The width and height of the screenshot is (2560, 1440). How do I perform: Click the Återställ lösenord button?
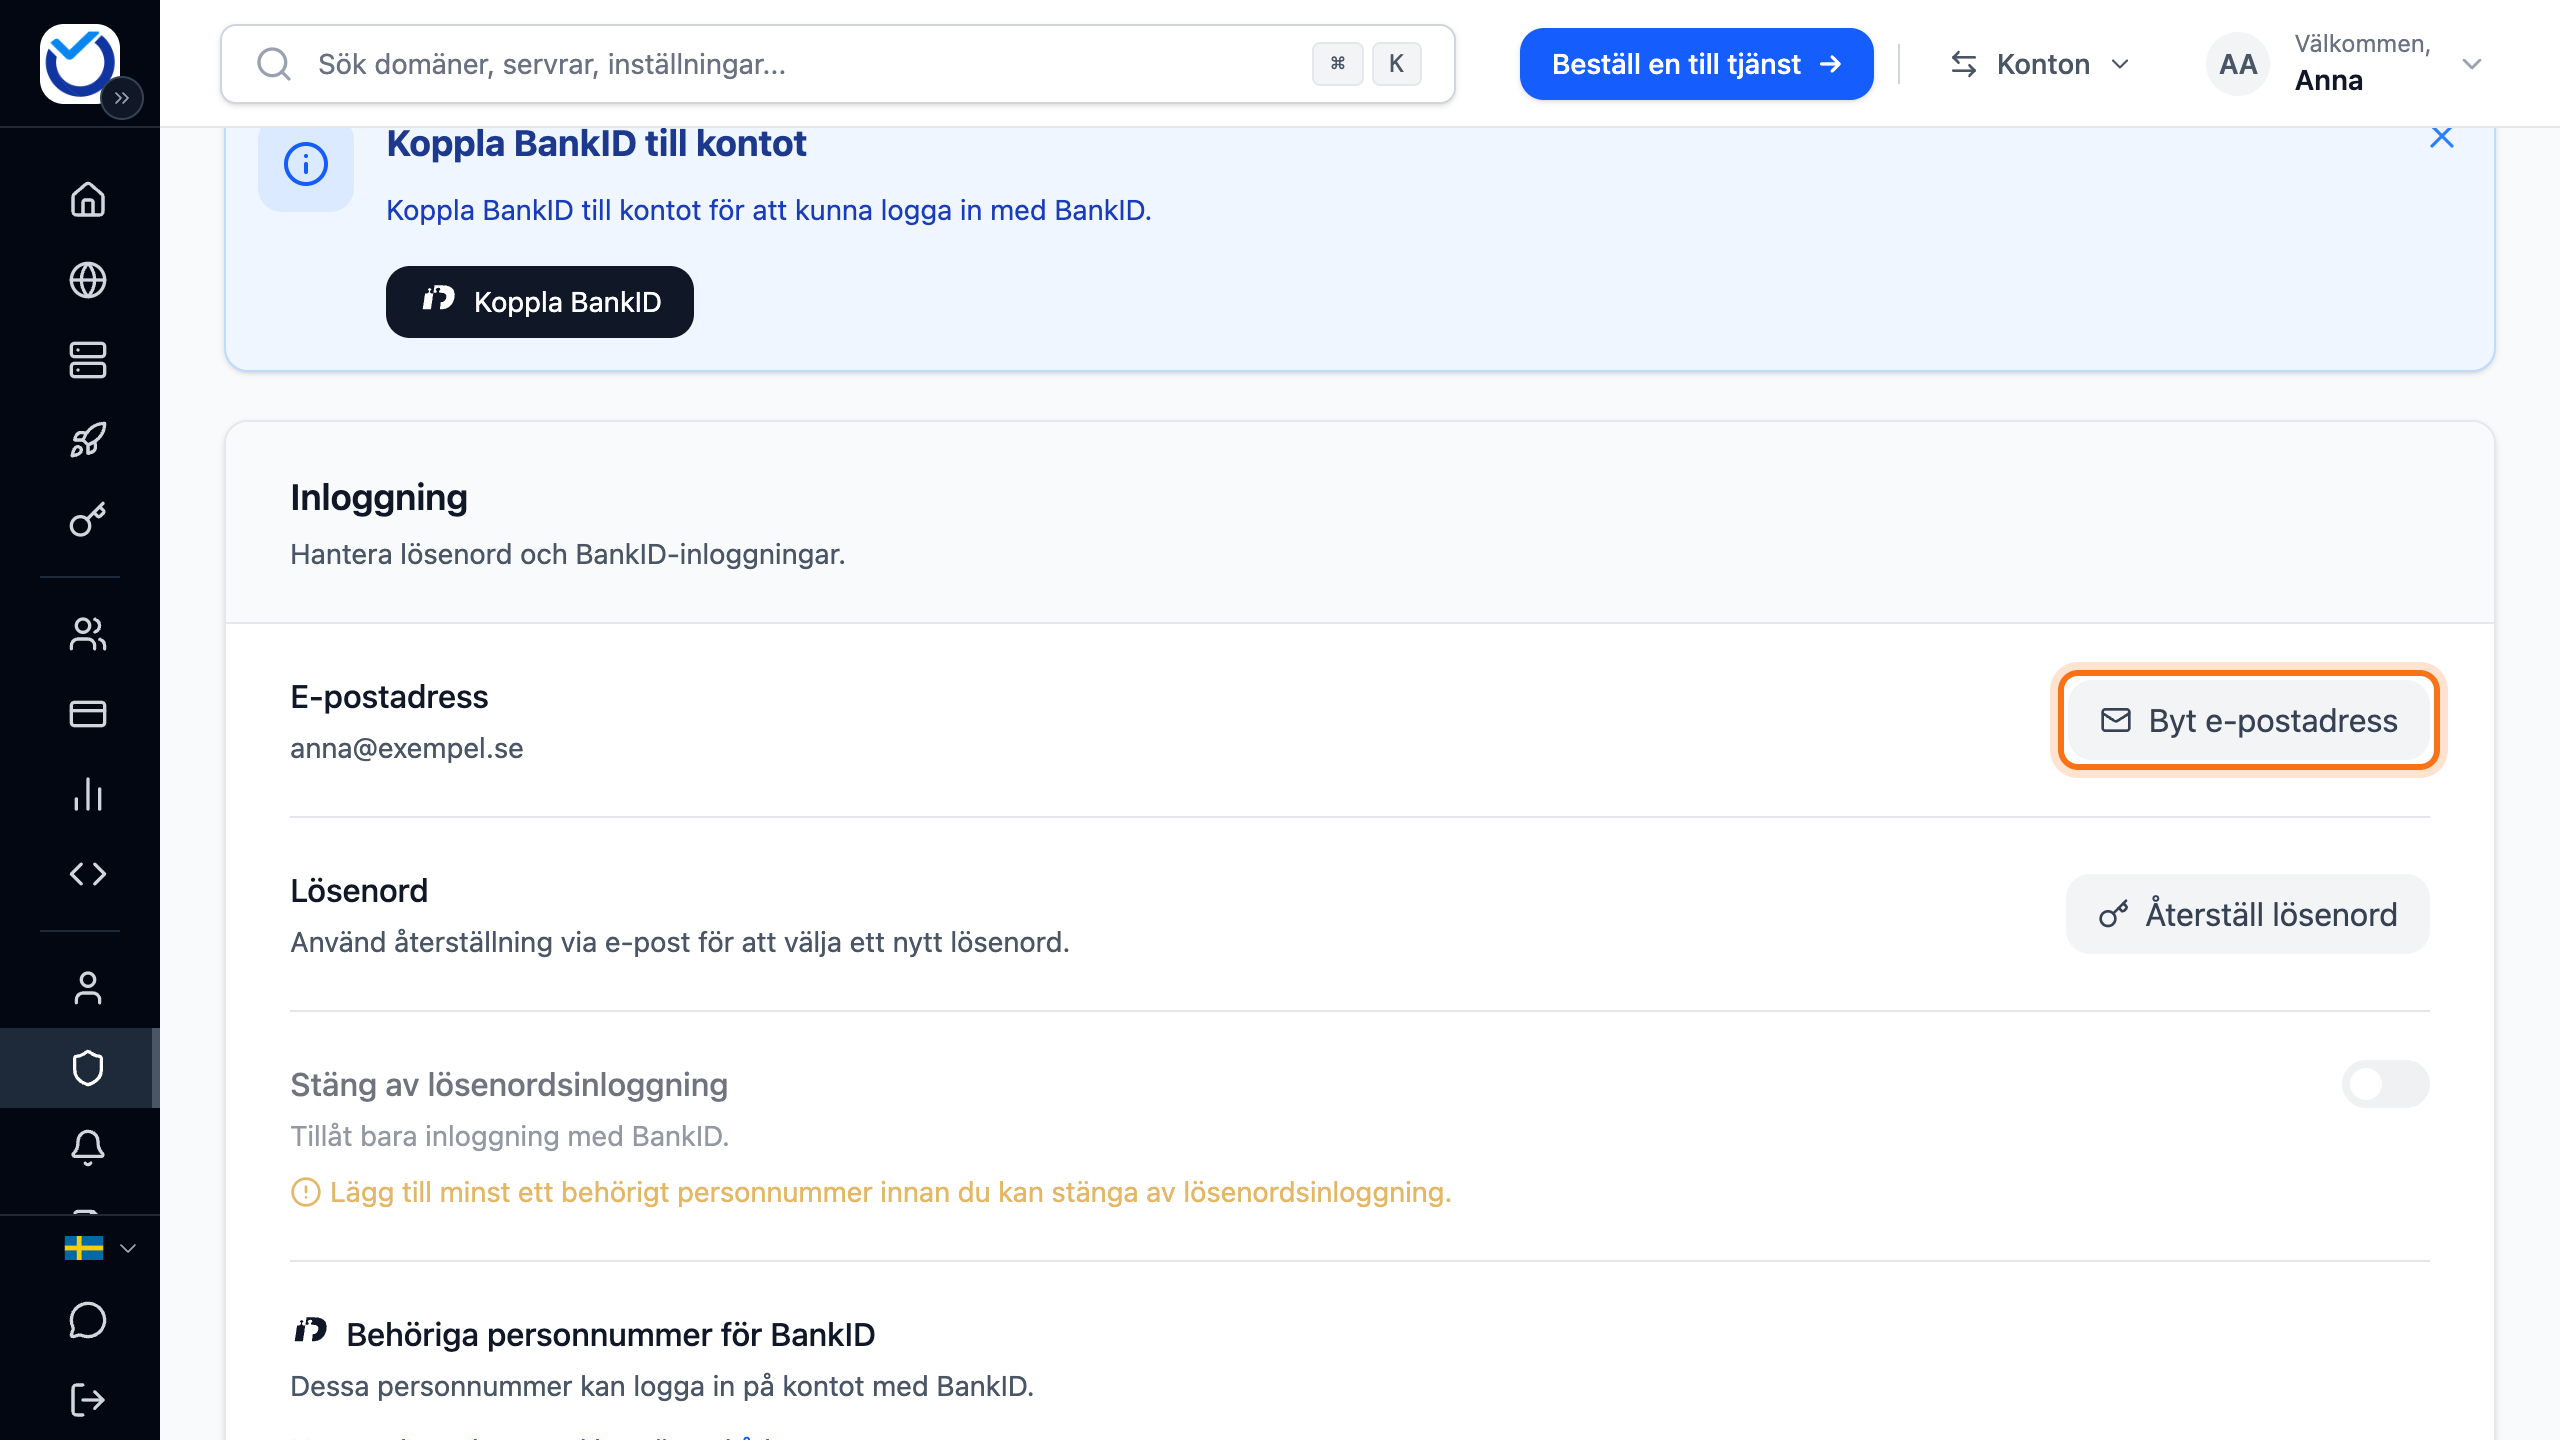[x=2248, y=914]
